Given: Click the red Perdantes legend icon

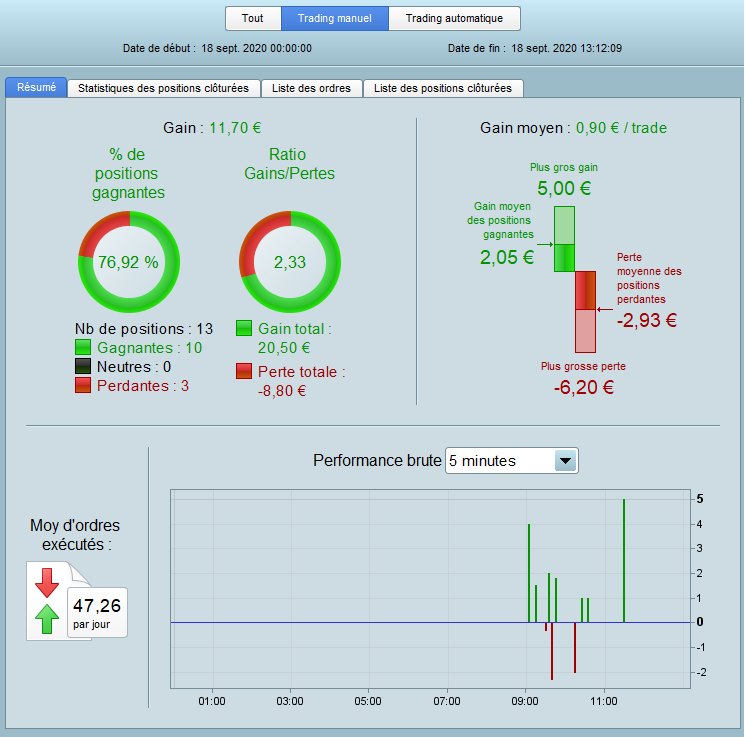Looking at the screenshot, I should pos(83,386).
